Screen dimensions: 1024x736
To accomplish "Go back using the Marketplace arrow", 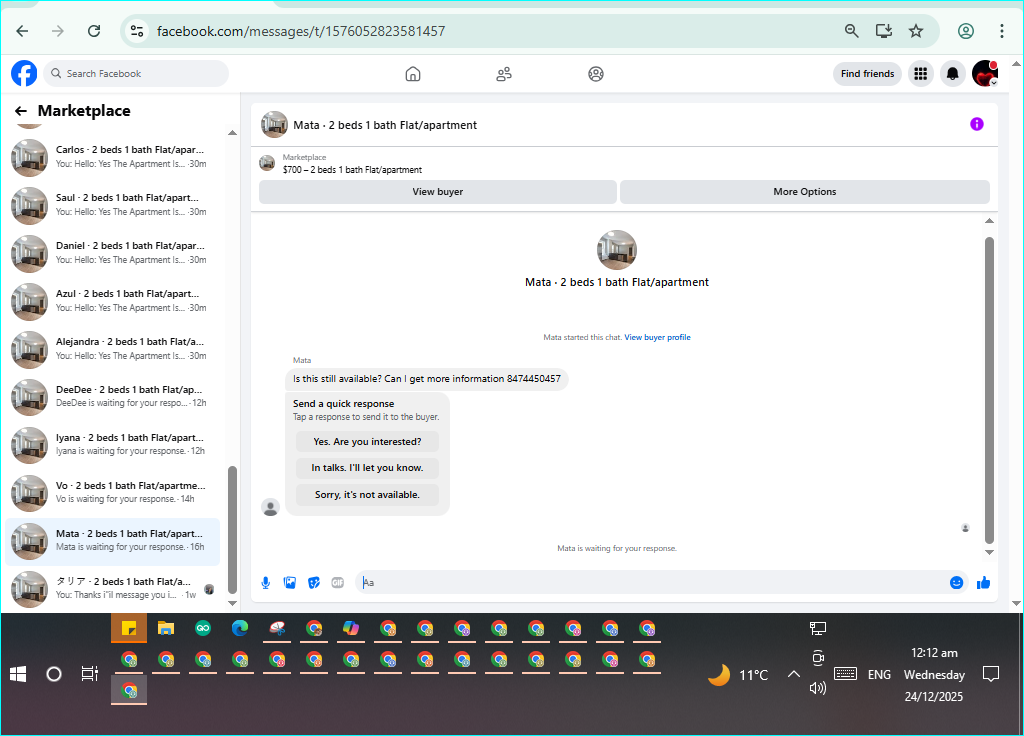I will (21, 111).
